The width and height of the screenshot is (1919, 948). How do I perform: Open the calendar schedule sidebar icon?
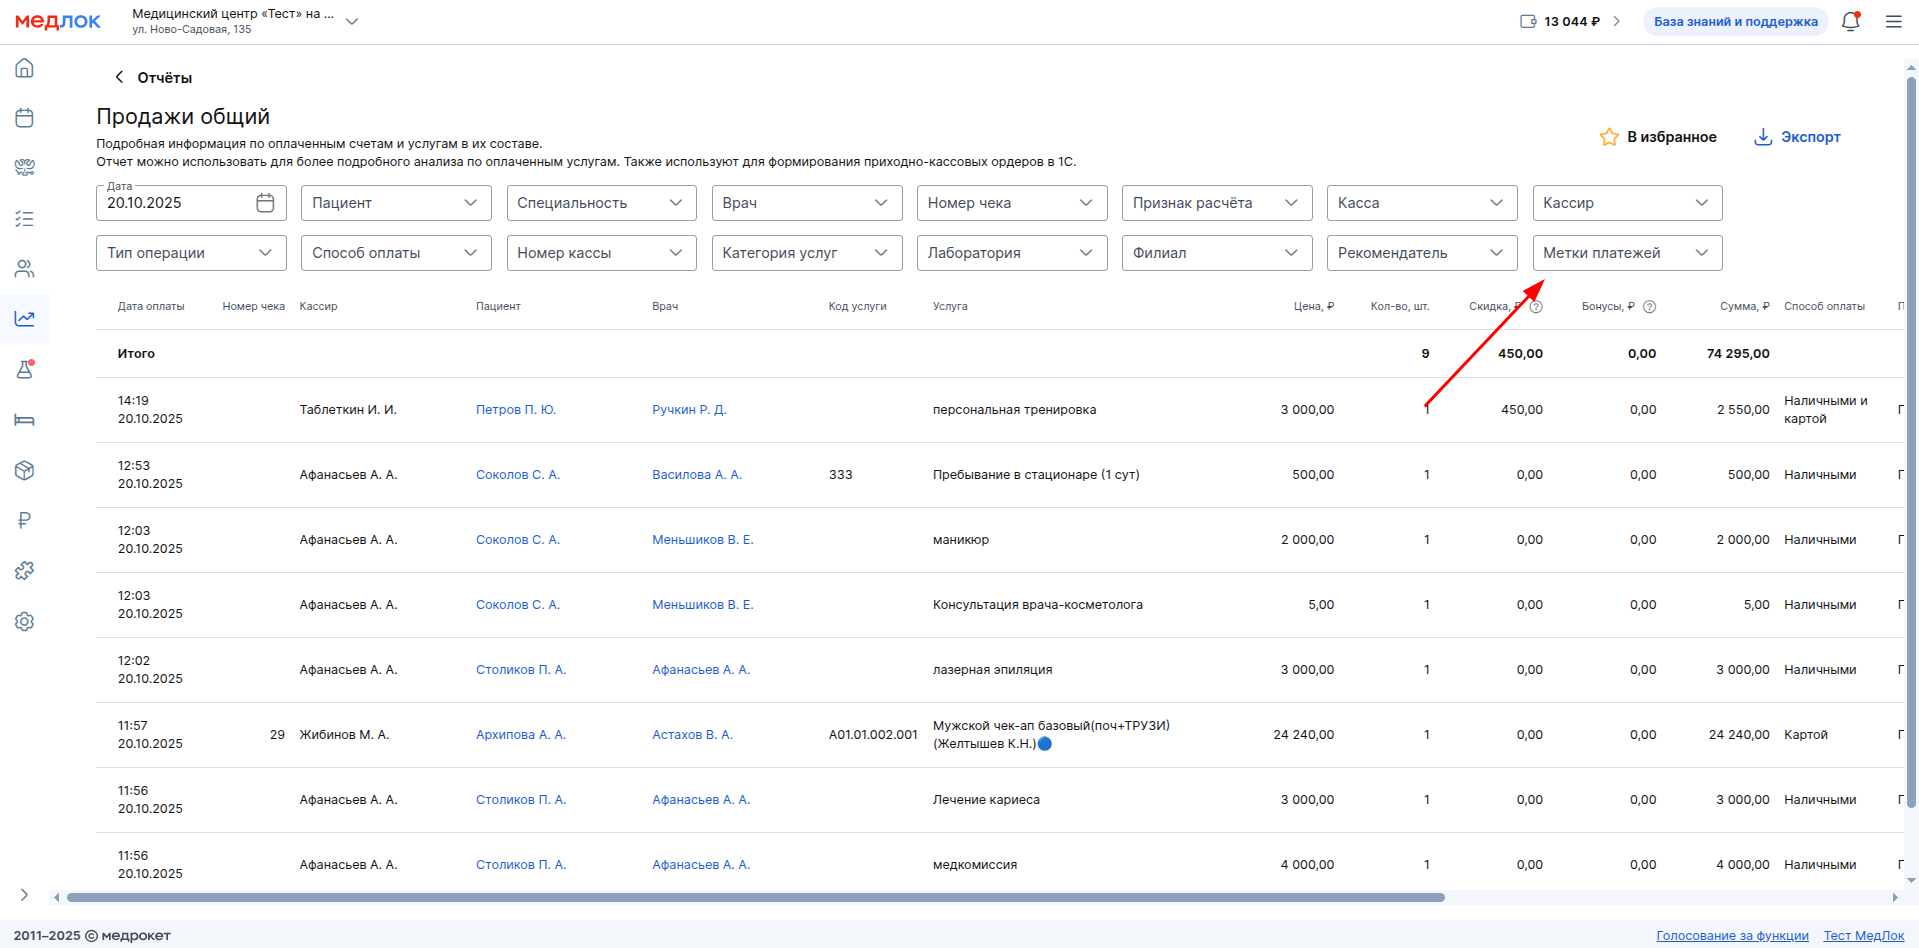[x=25, y=118]
